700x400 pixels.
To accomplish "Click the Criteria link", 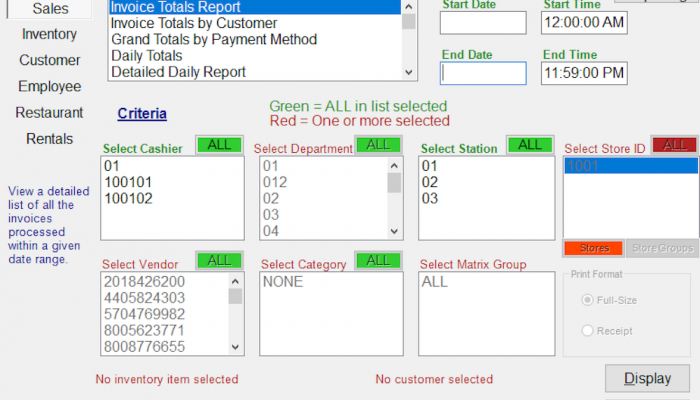I will pos(142,114).
